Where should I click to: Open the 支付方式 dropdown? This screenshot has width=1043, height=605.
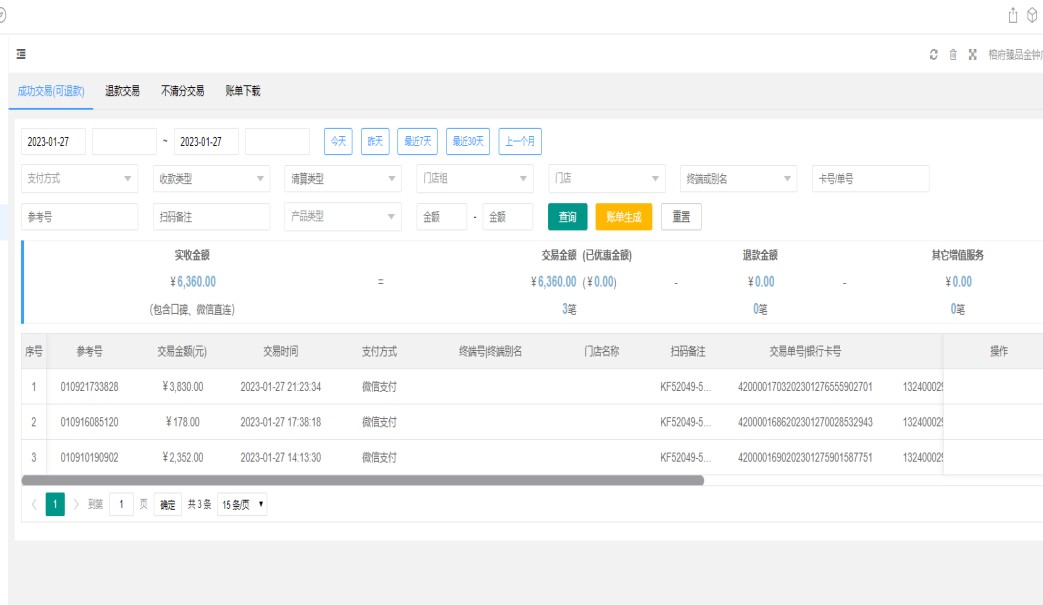tap(79, 179)
